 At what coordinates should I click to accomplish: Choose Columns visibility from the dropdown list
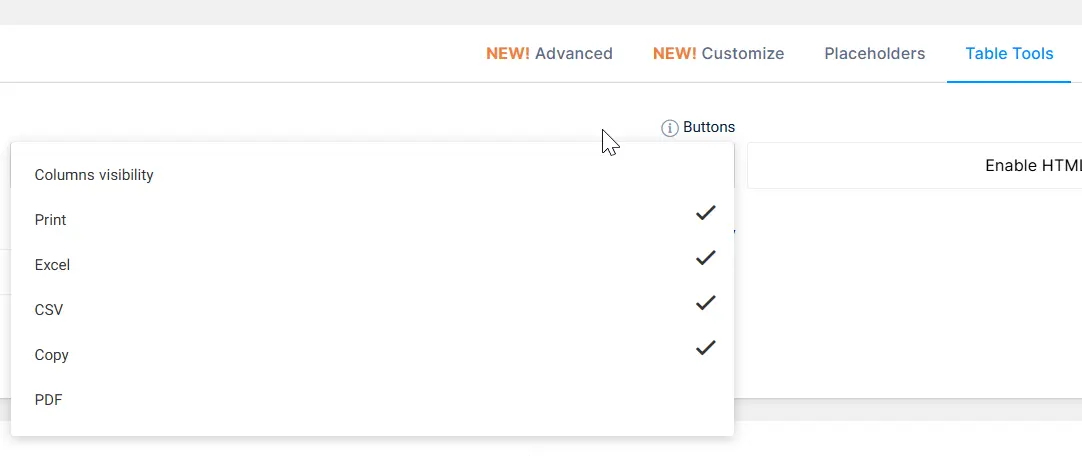click(372, 175)
